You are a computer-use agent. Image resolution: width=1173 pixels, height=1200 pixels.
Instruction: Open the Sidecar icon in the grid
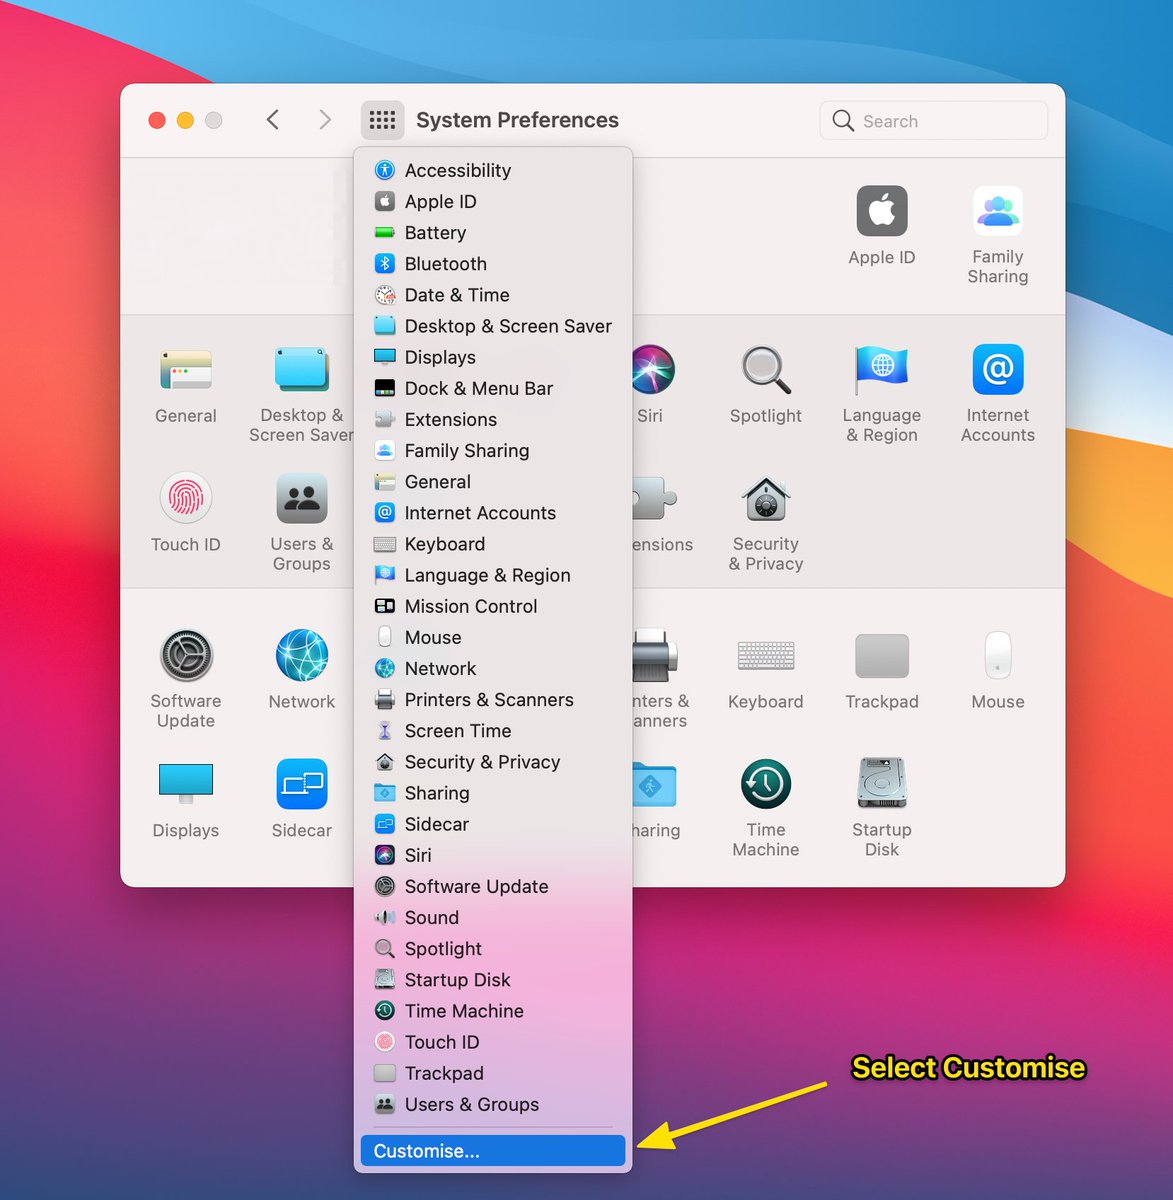(x=302, y=784)
